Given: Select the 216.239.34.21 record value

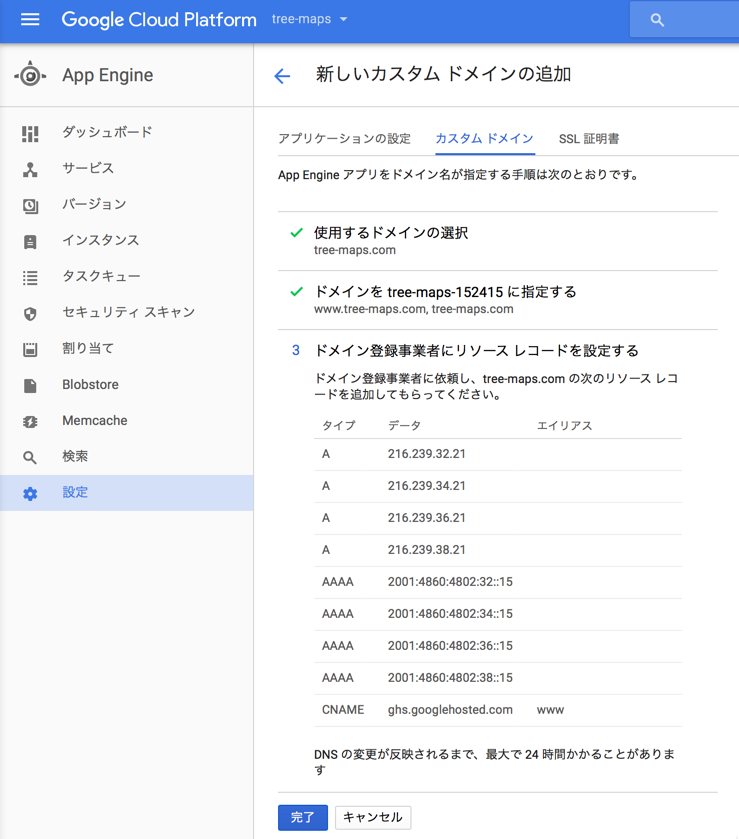Looking at the screenshot, I should (426, 486).
